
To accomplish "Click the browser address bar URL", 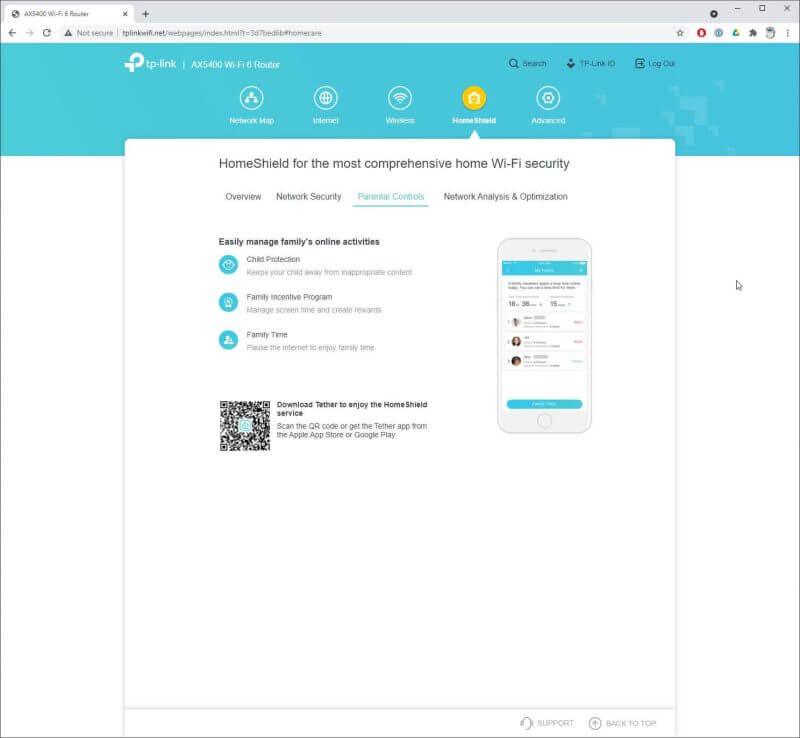I will point(222,33).
